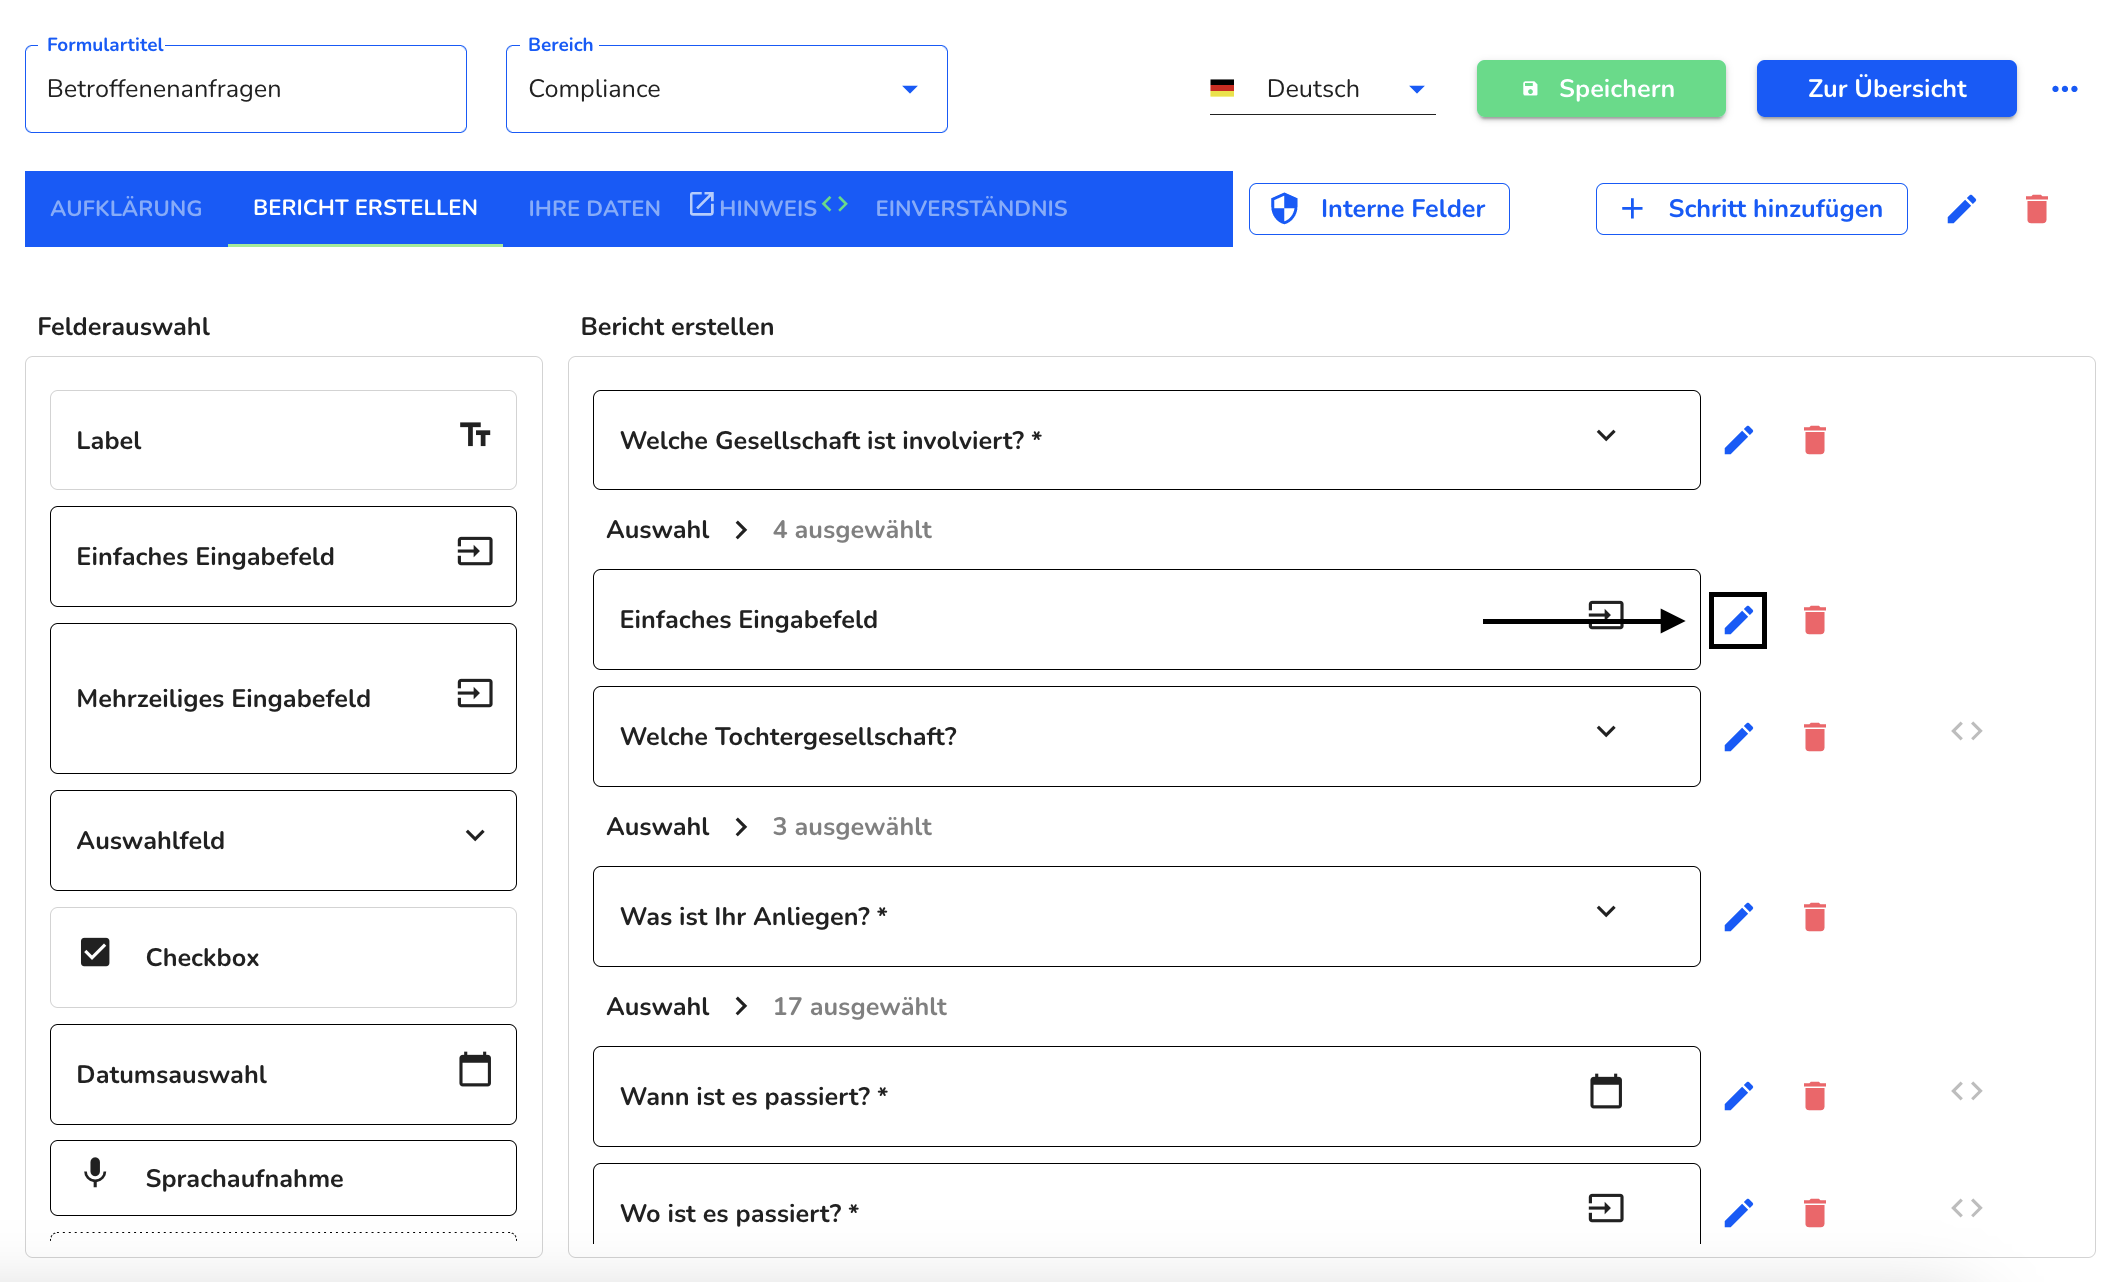Viewport: 2118px width, 1282px height.
Task: Open the EINVERSTÄNDNIS tab
Action: (971, 208)
